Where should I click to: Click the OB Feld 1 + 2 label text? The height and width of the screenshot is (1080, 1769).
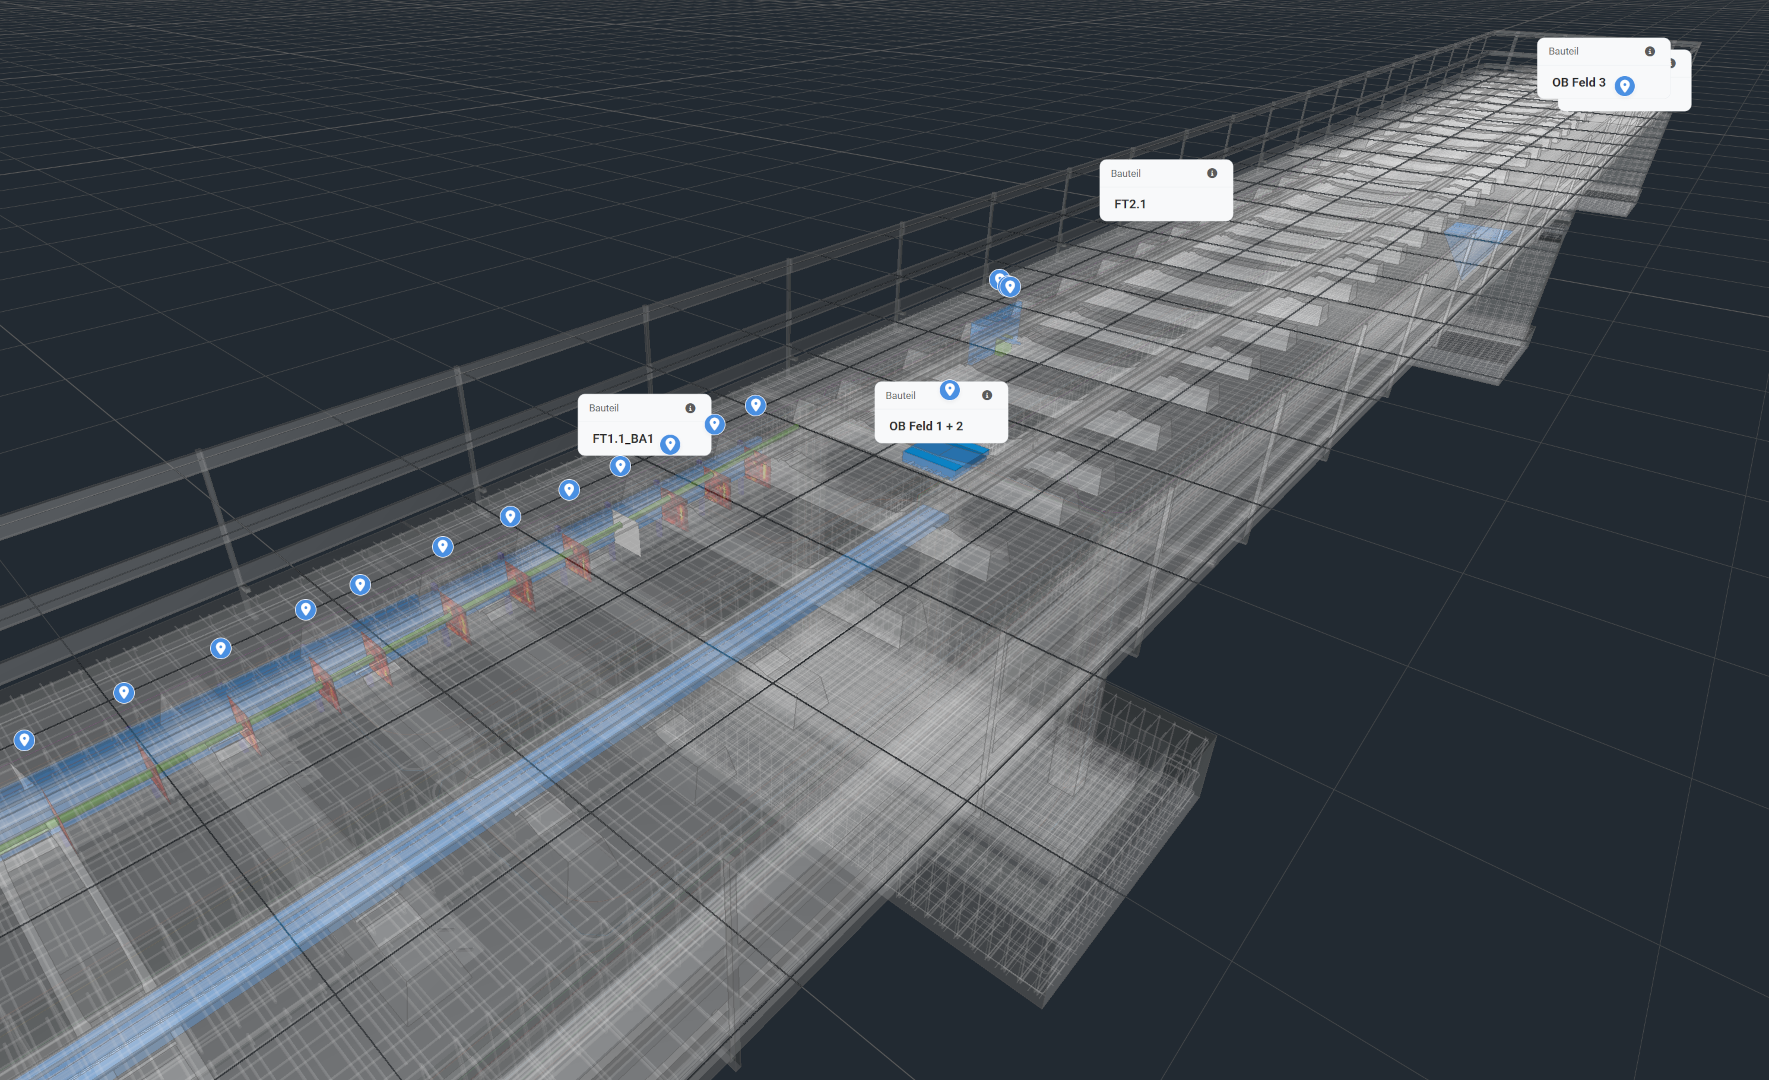point(926,426)
